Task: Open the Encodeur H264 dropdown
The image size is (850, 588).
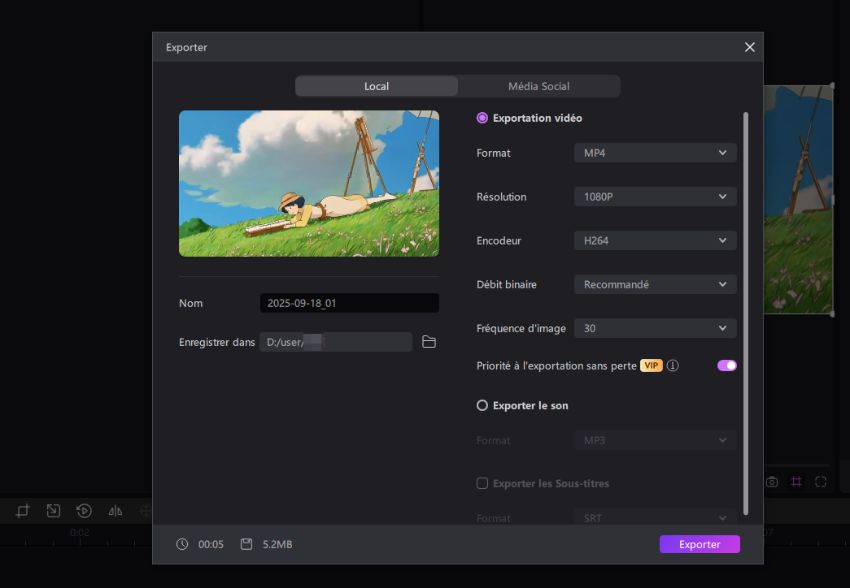Action: (655, 241)
